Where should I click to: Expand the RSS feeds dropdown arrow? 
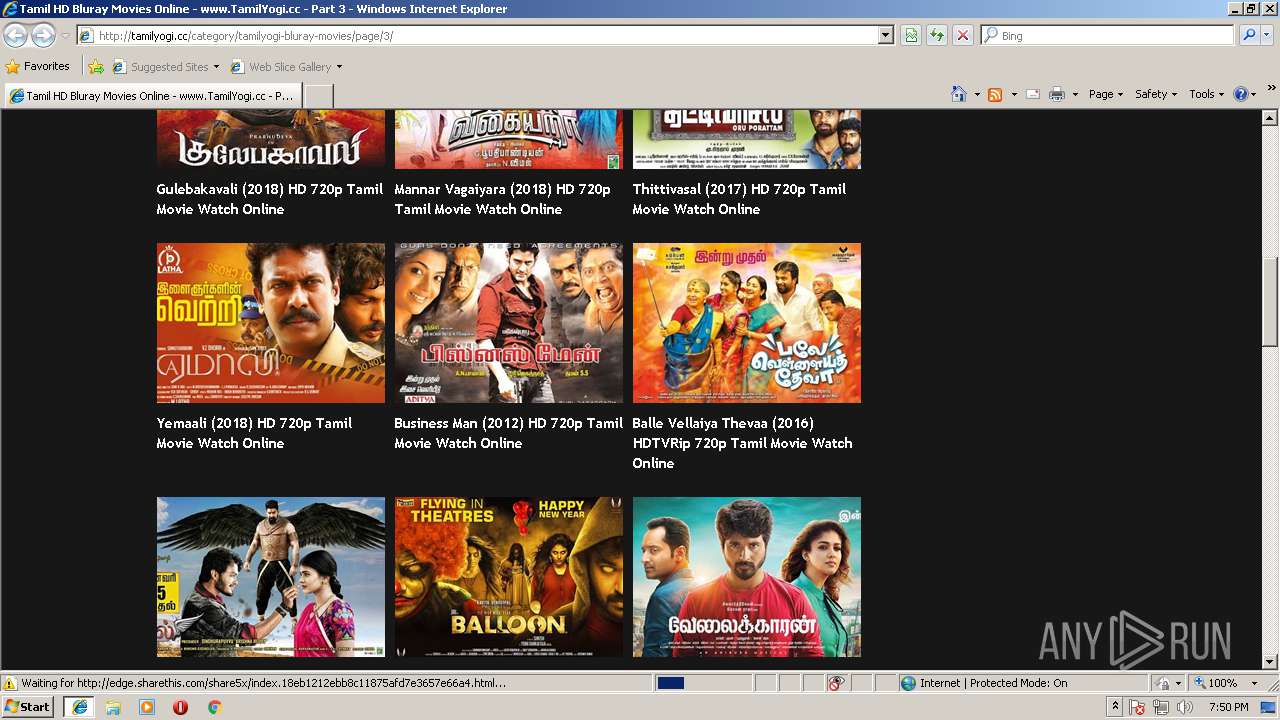click(1013, 94)
